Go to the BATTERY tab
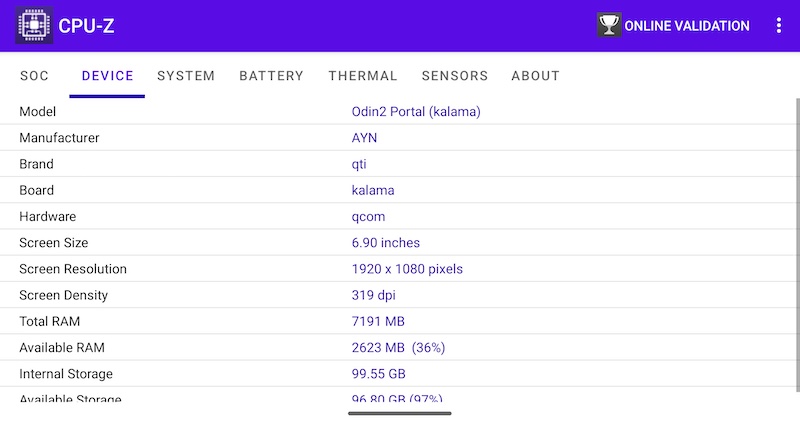Image resolution: width=800 pixels, height=425 pixels. click(x=271, y=76)
